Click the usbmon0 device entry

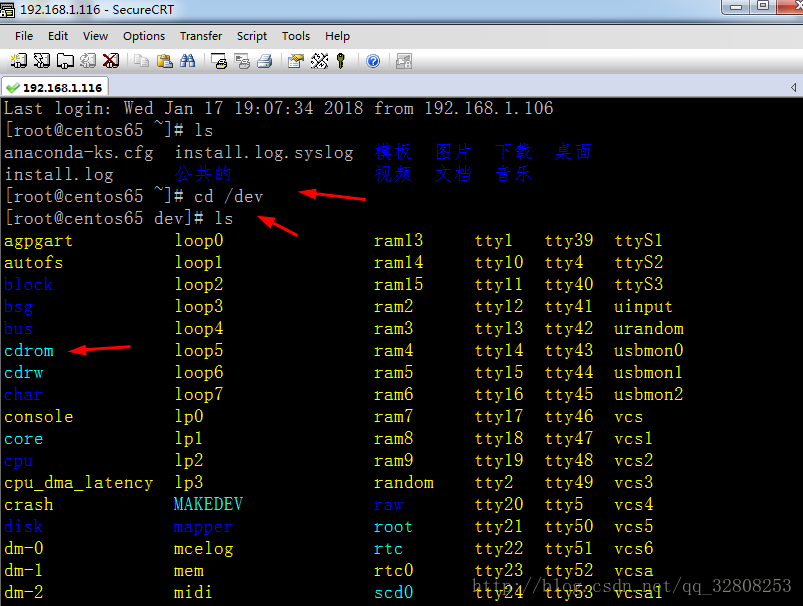pos(649,351)
